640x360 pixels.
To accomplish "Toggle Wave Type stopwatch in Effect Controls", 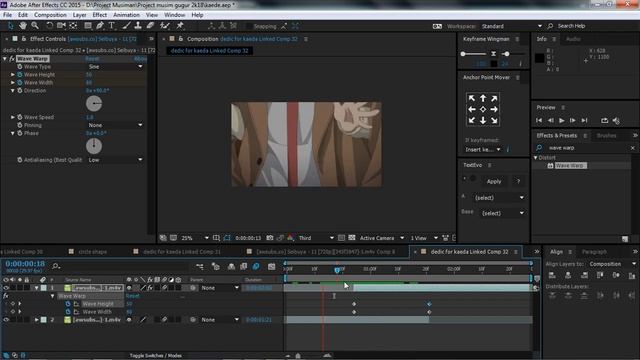I will click(20, 67).
